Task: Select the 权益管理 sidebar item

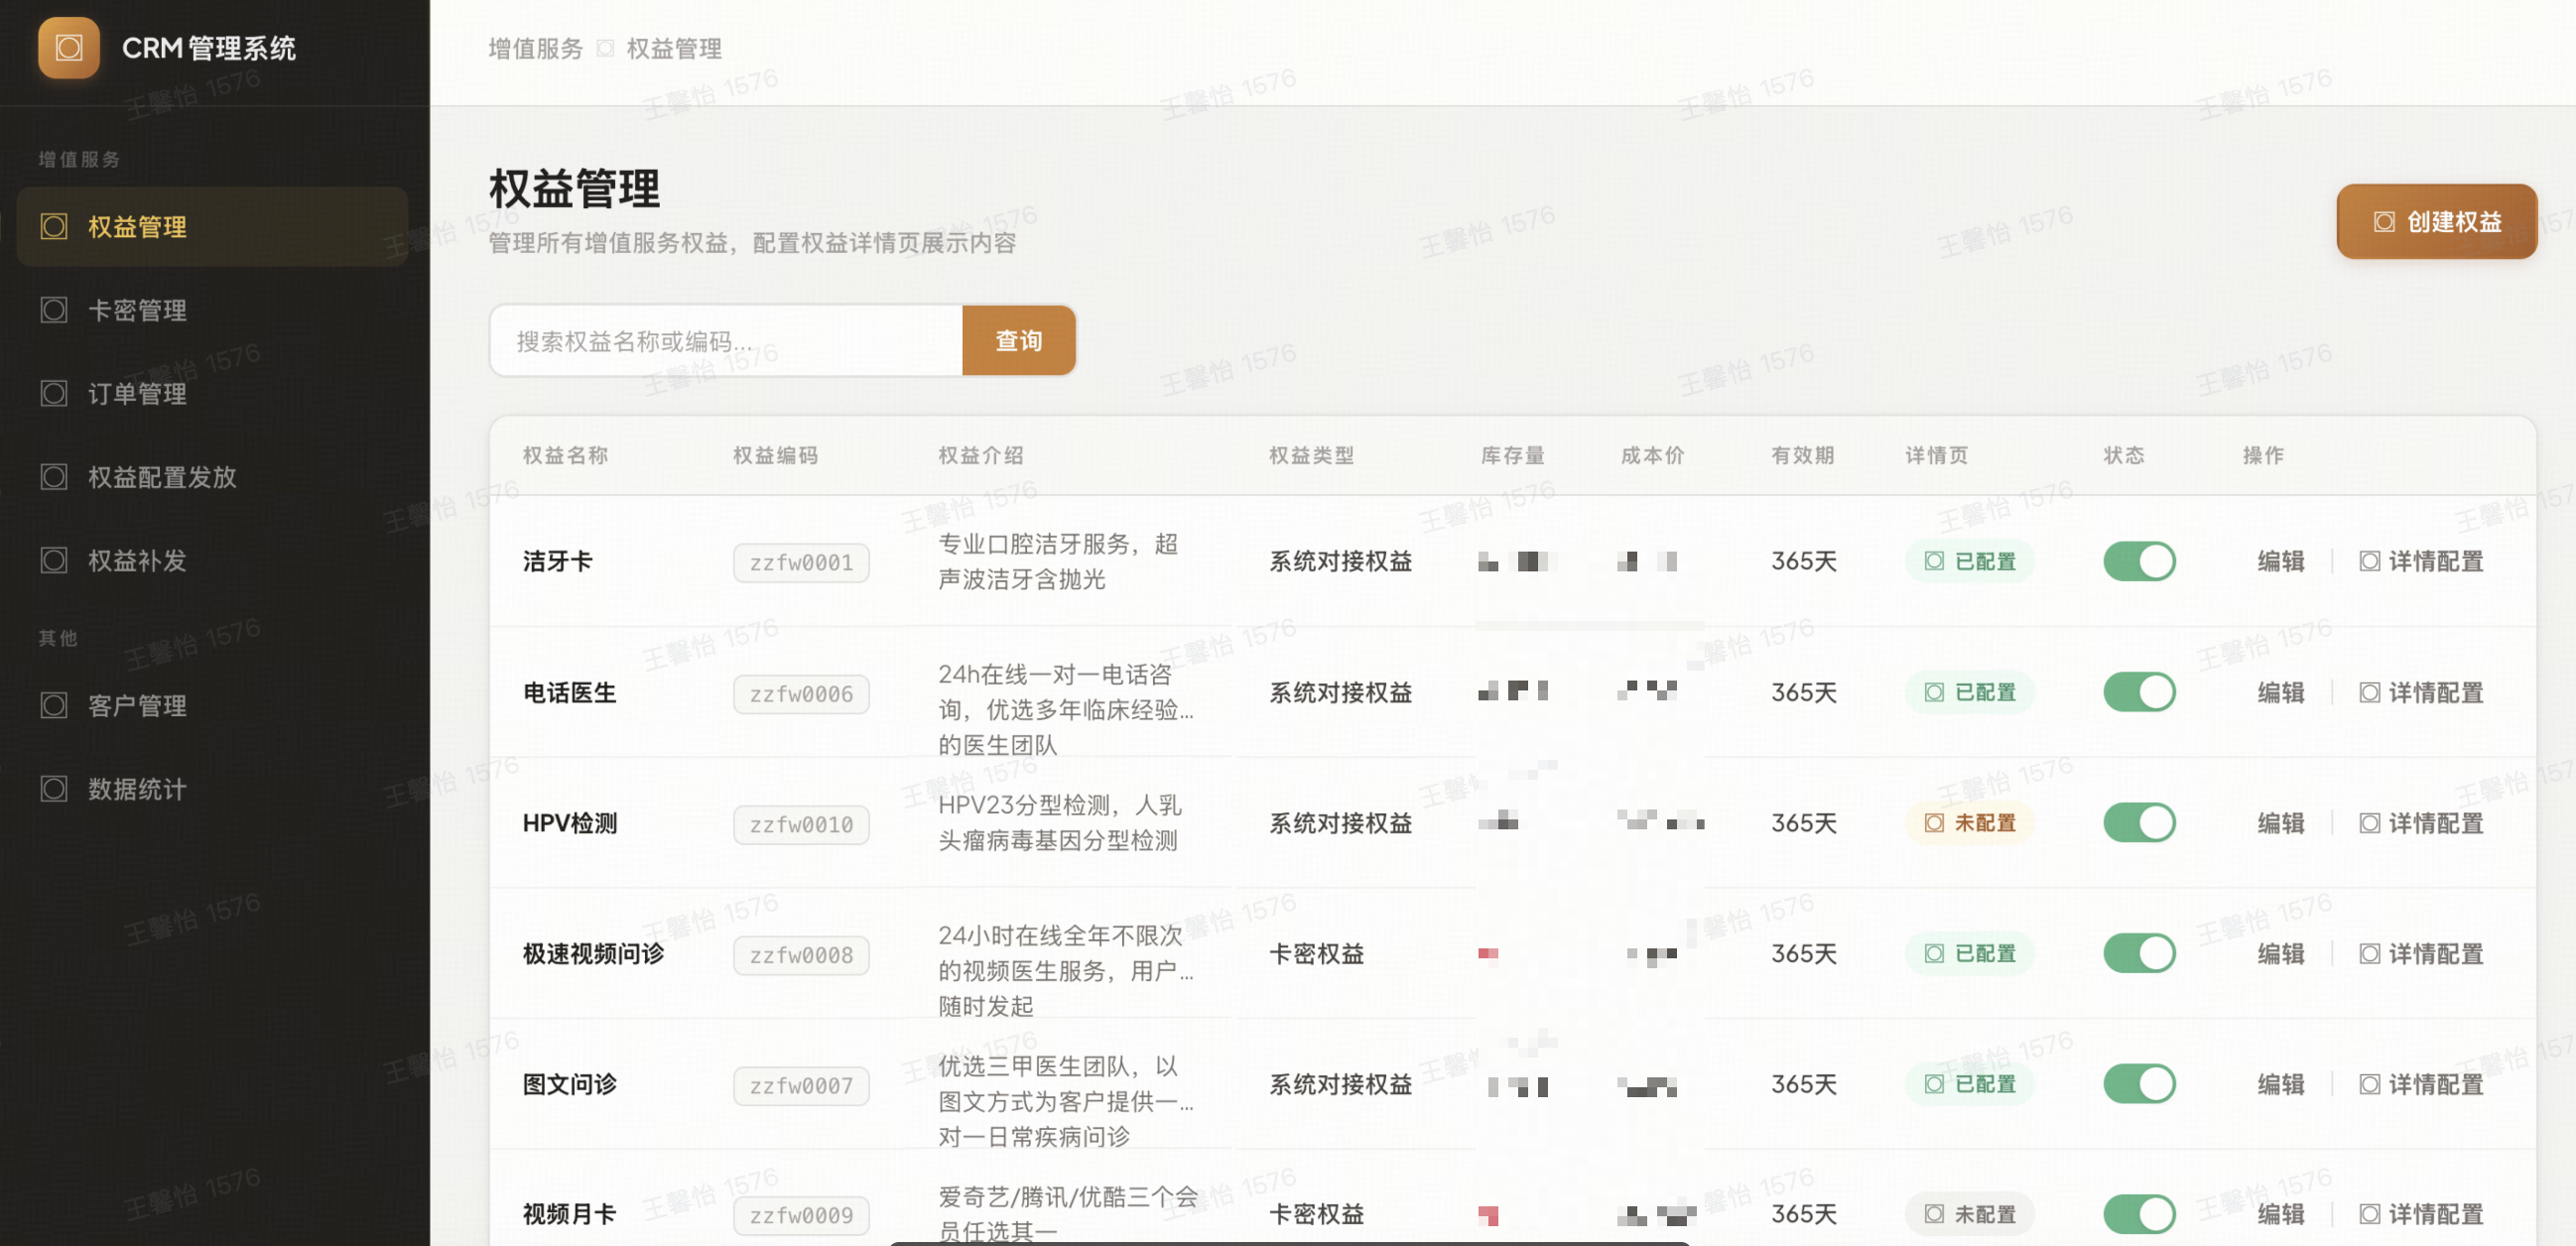Action: click(138, 227)
